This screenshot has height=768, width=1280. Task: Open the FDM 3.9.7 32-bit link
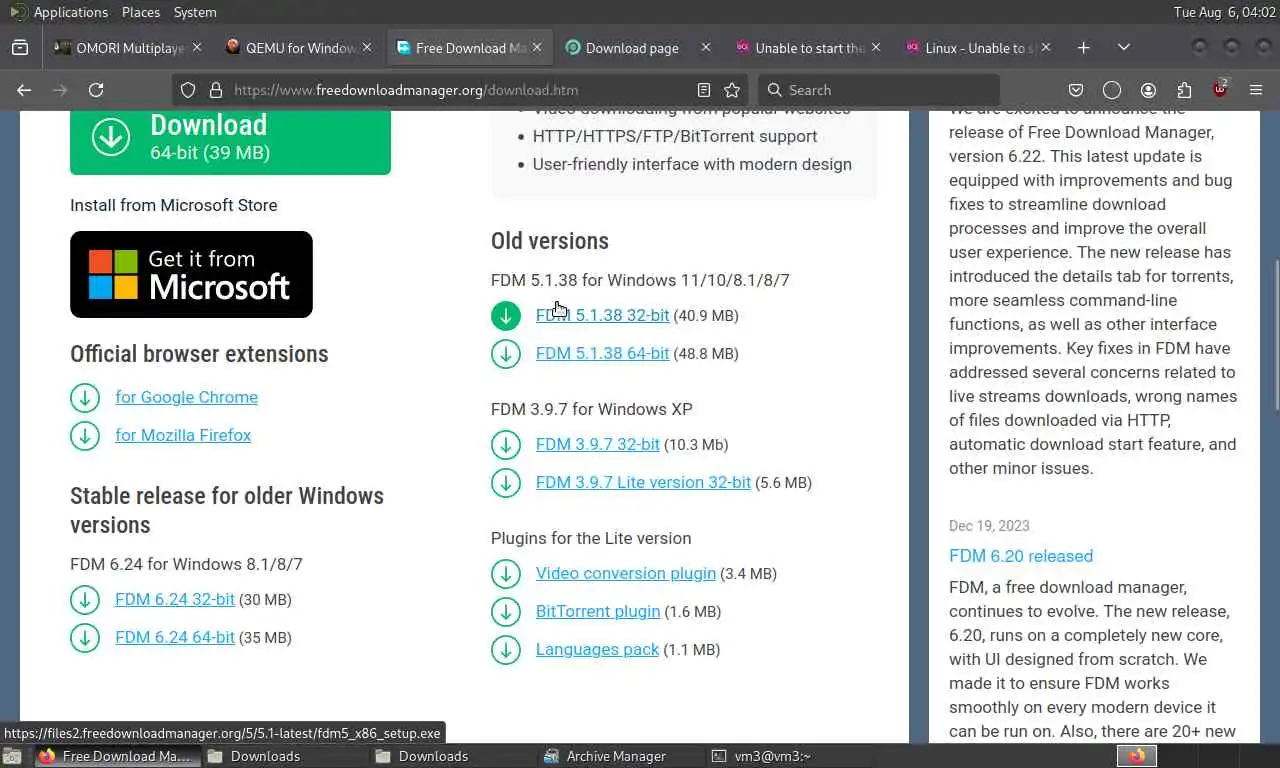(598, 444)
